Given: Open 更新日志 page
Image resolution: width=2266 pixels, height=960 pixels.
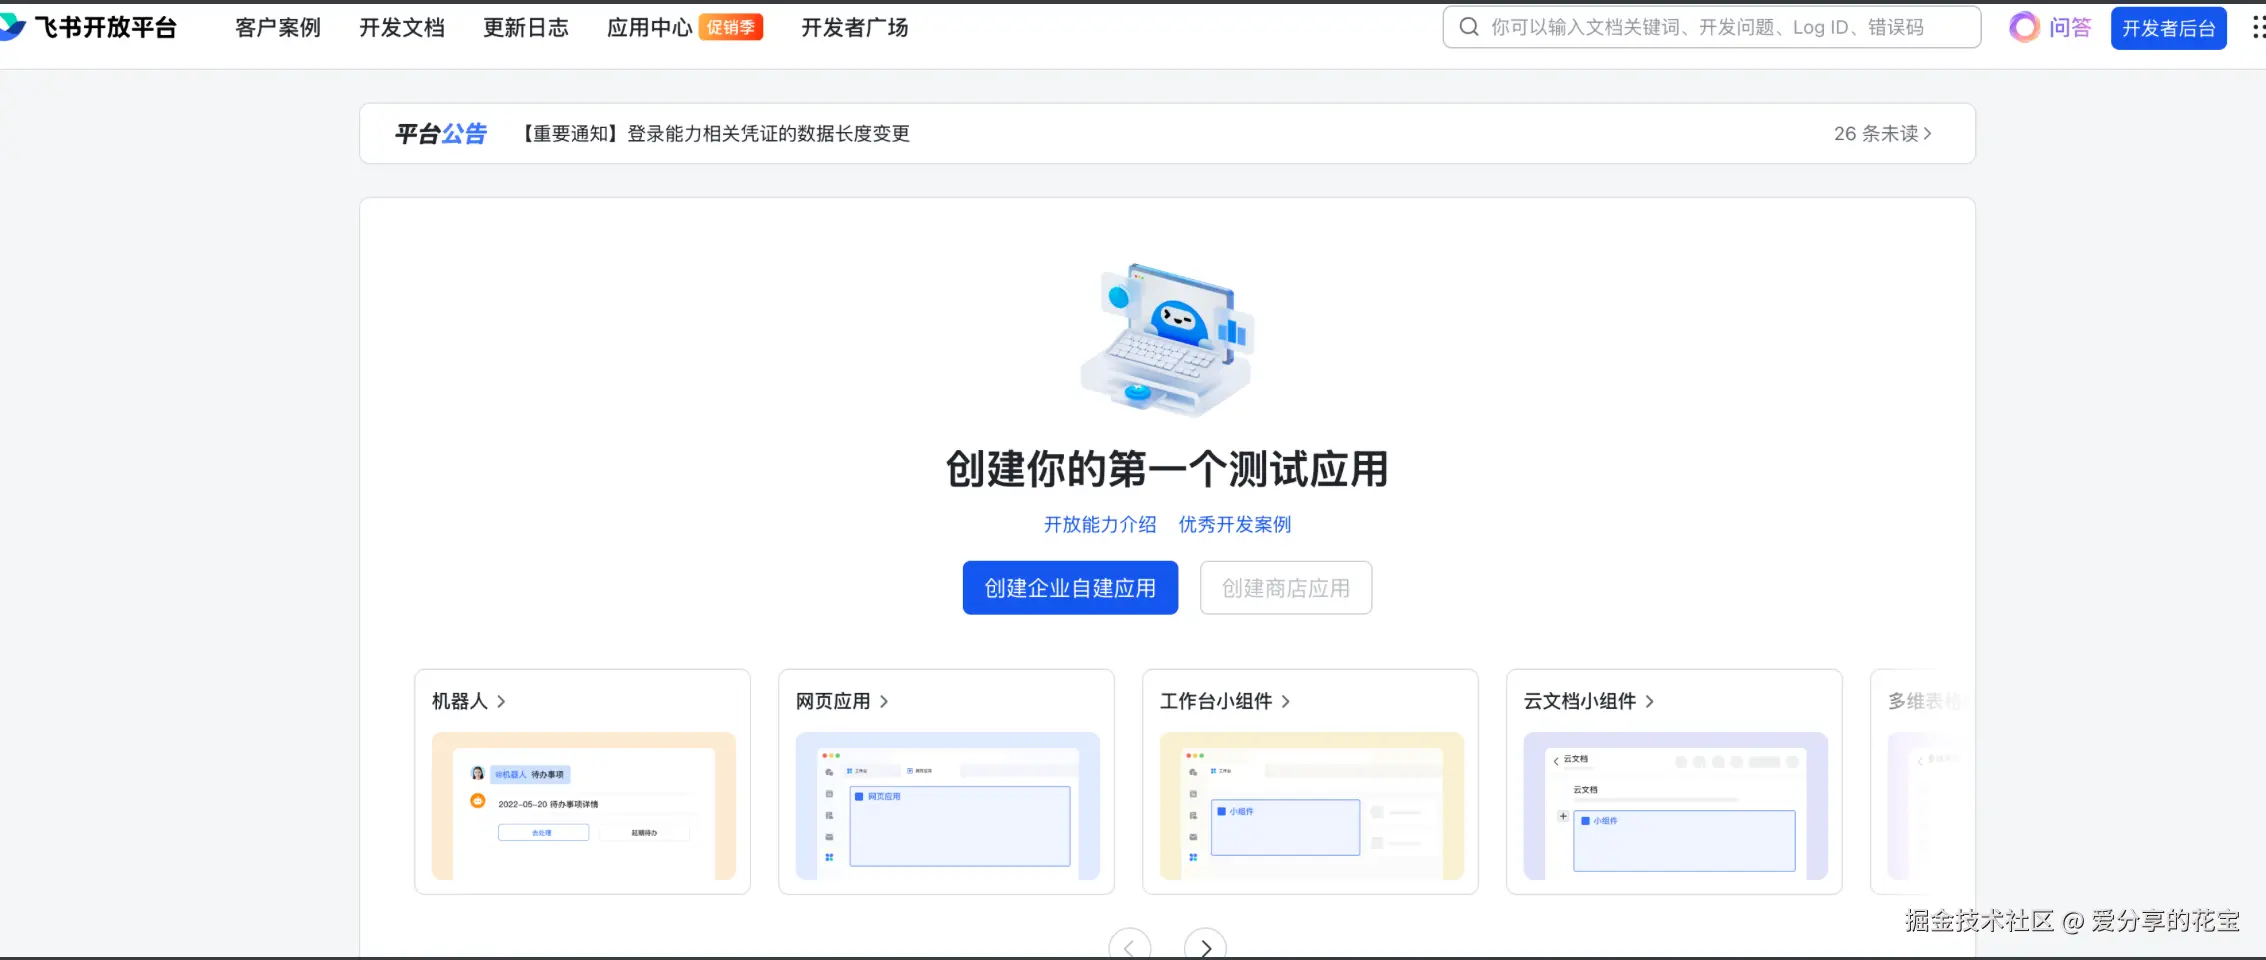Looking at the screenshot, I should point(526,27).
